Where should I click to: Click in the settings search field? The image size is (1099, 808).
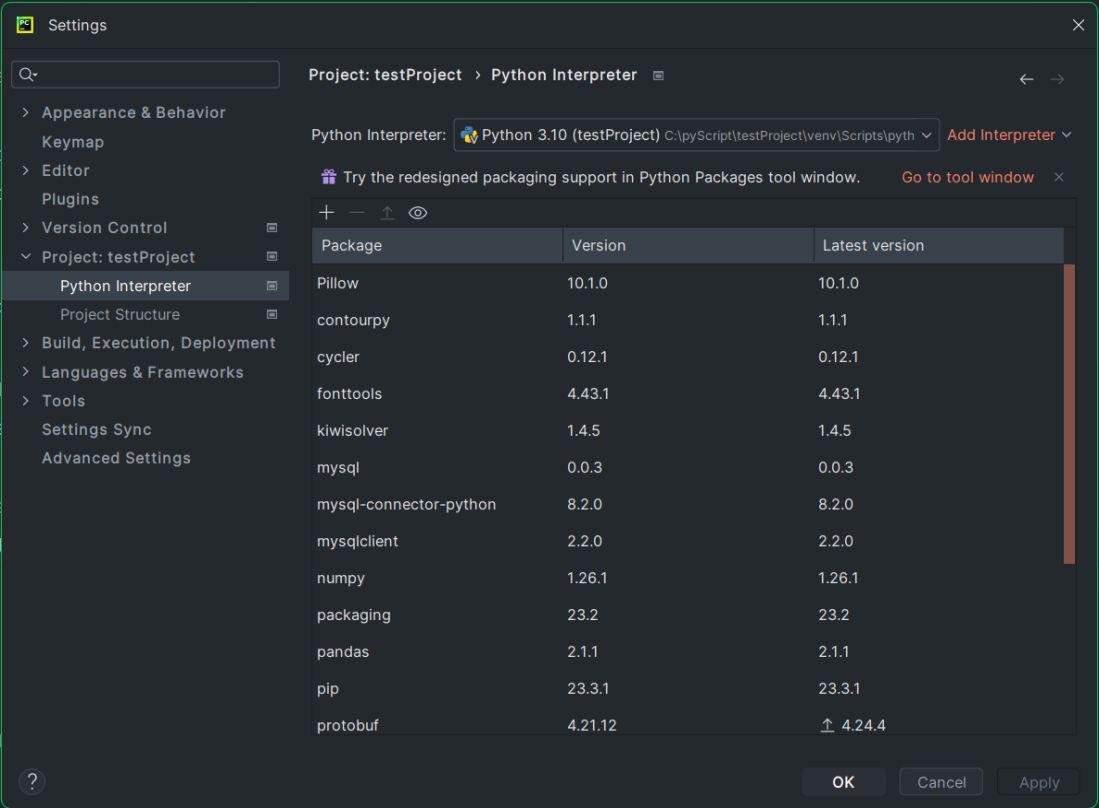pos(150,74)
